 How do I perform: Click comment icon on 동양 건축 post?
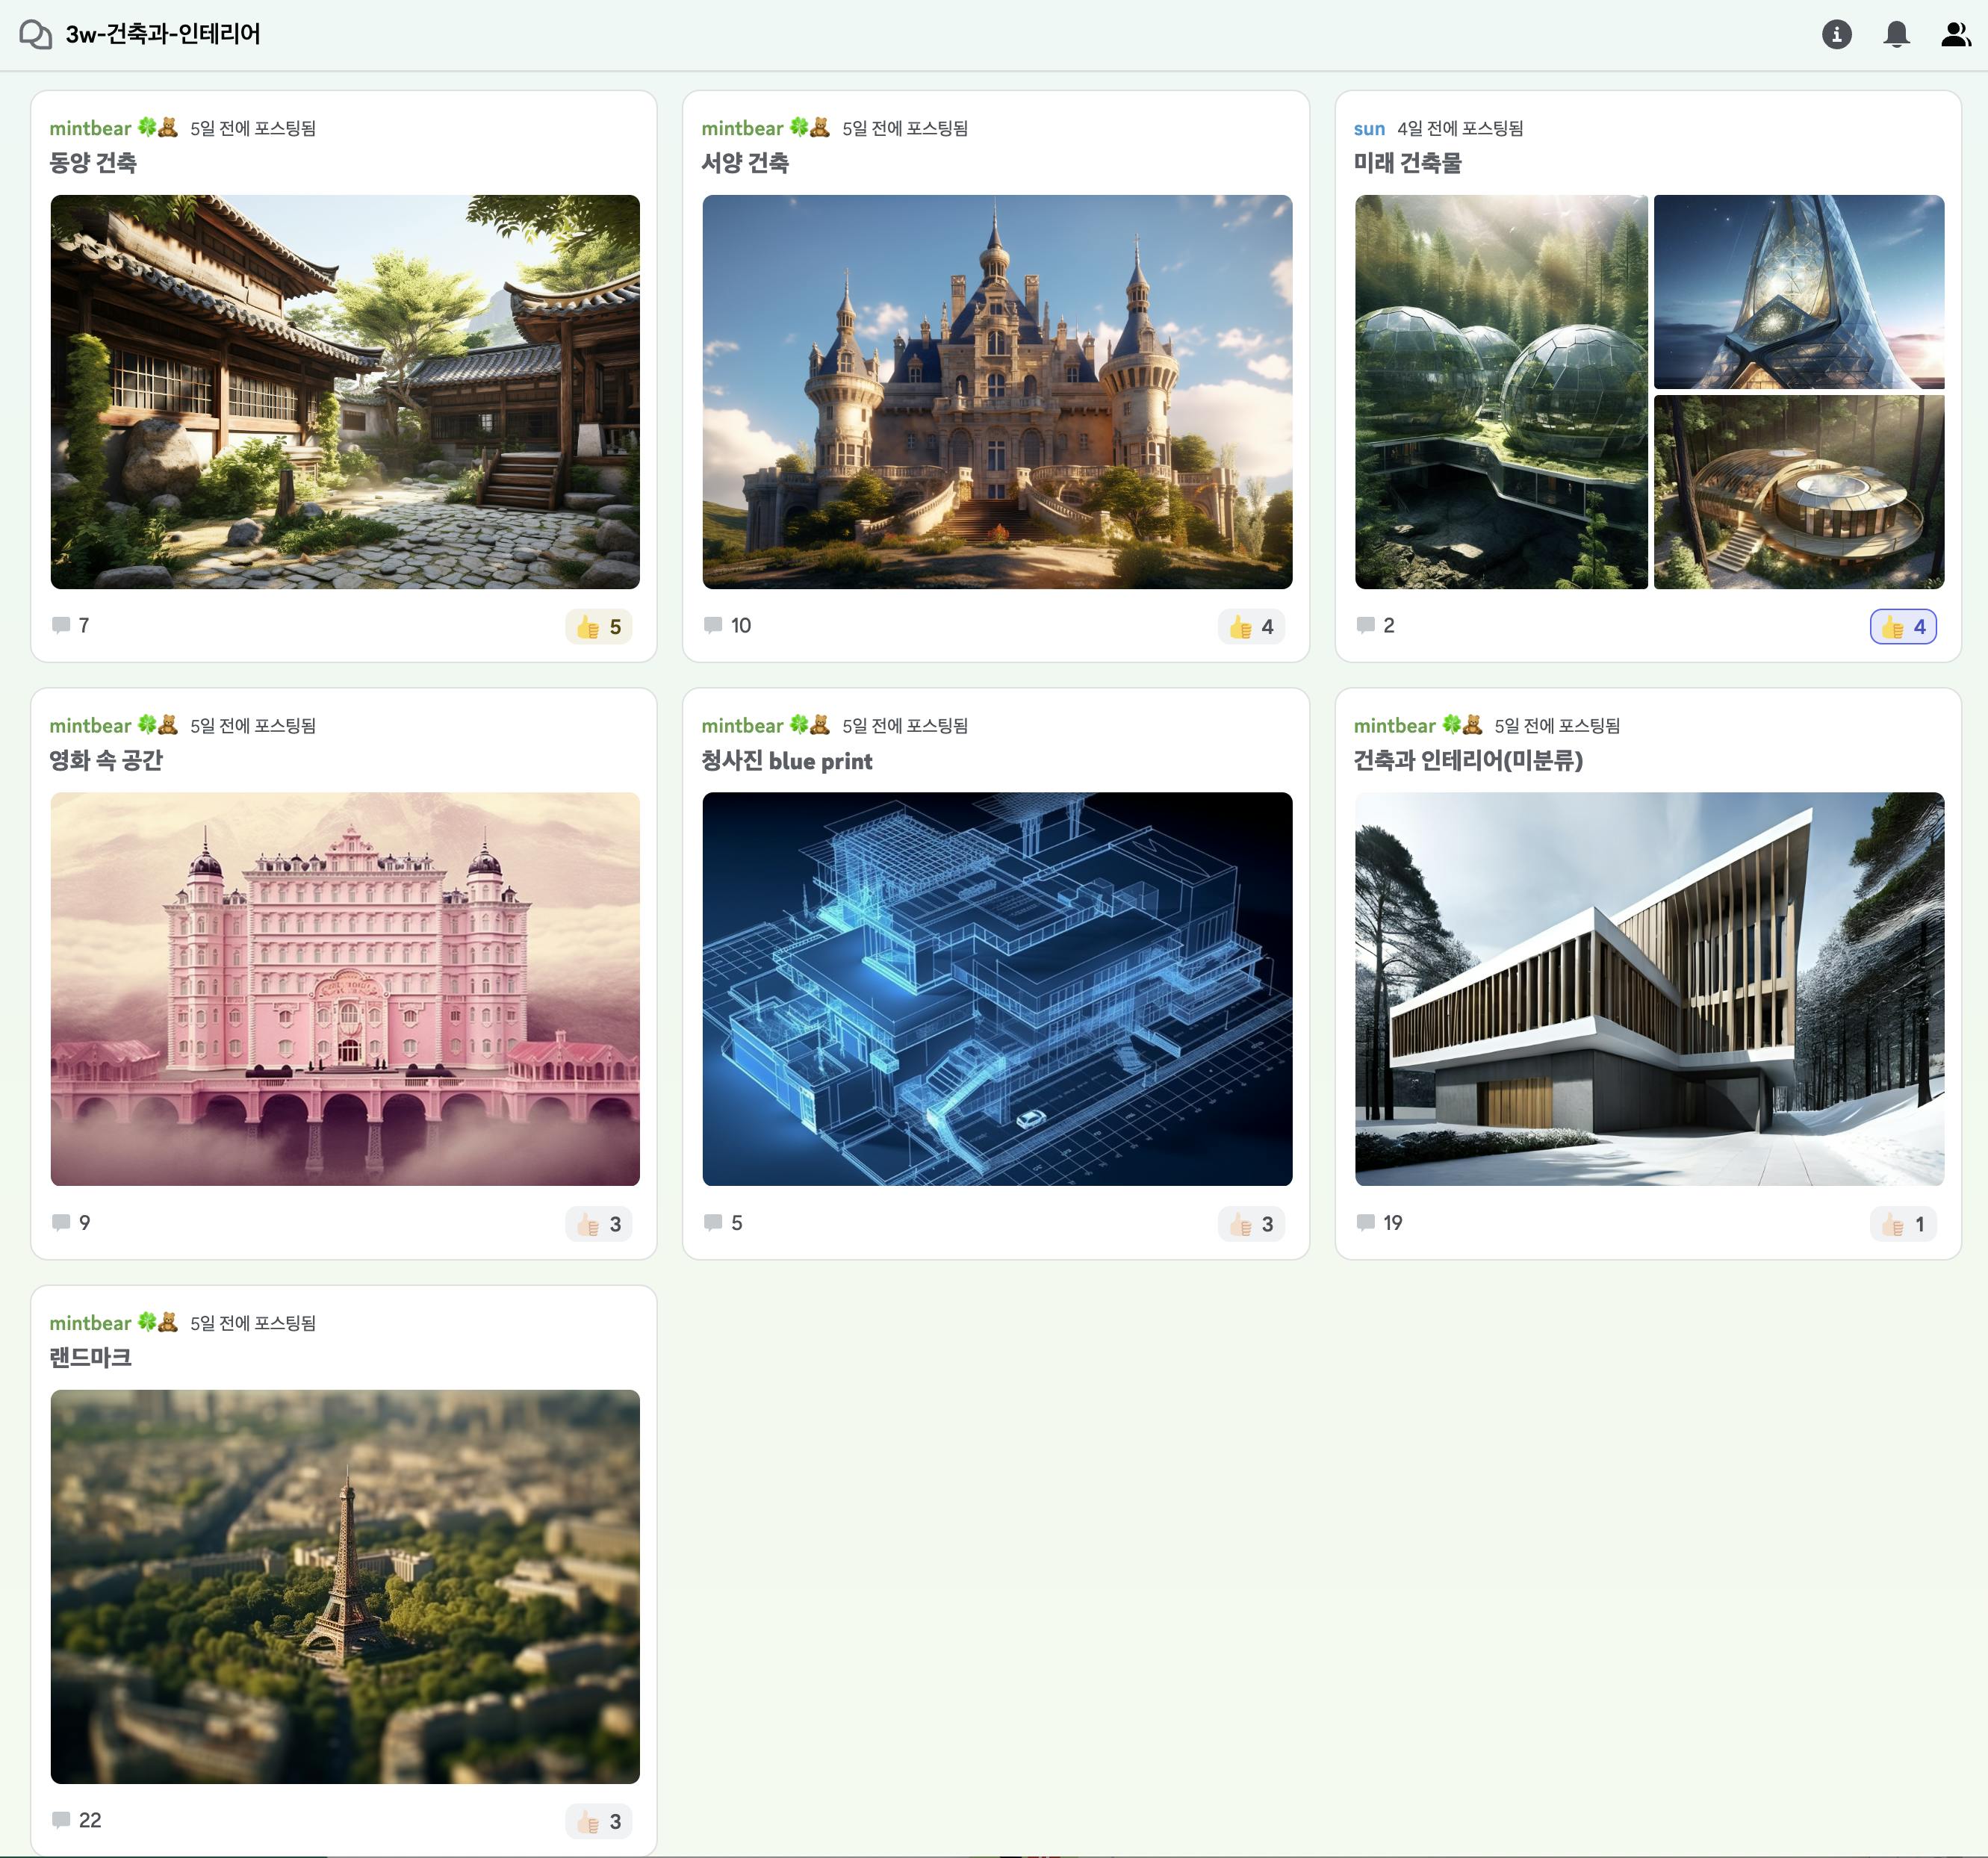[x=61, y=625]
